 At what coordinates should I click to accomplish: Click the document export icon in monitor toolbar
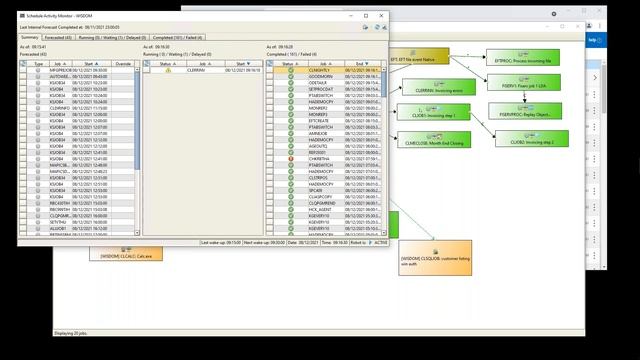pyautogui.click(x=365, y=27)
